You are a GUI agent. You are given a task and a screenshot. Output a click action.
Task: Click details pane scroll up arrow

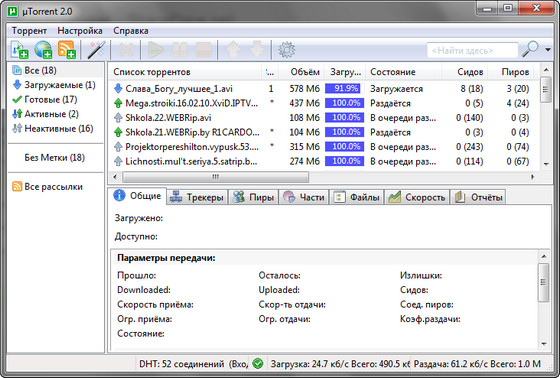tap(544, 256)
